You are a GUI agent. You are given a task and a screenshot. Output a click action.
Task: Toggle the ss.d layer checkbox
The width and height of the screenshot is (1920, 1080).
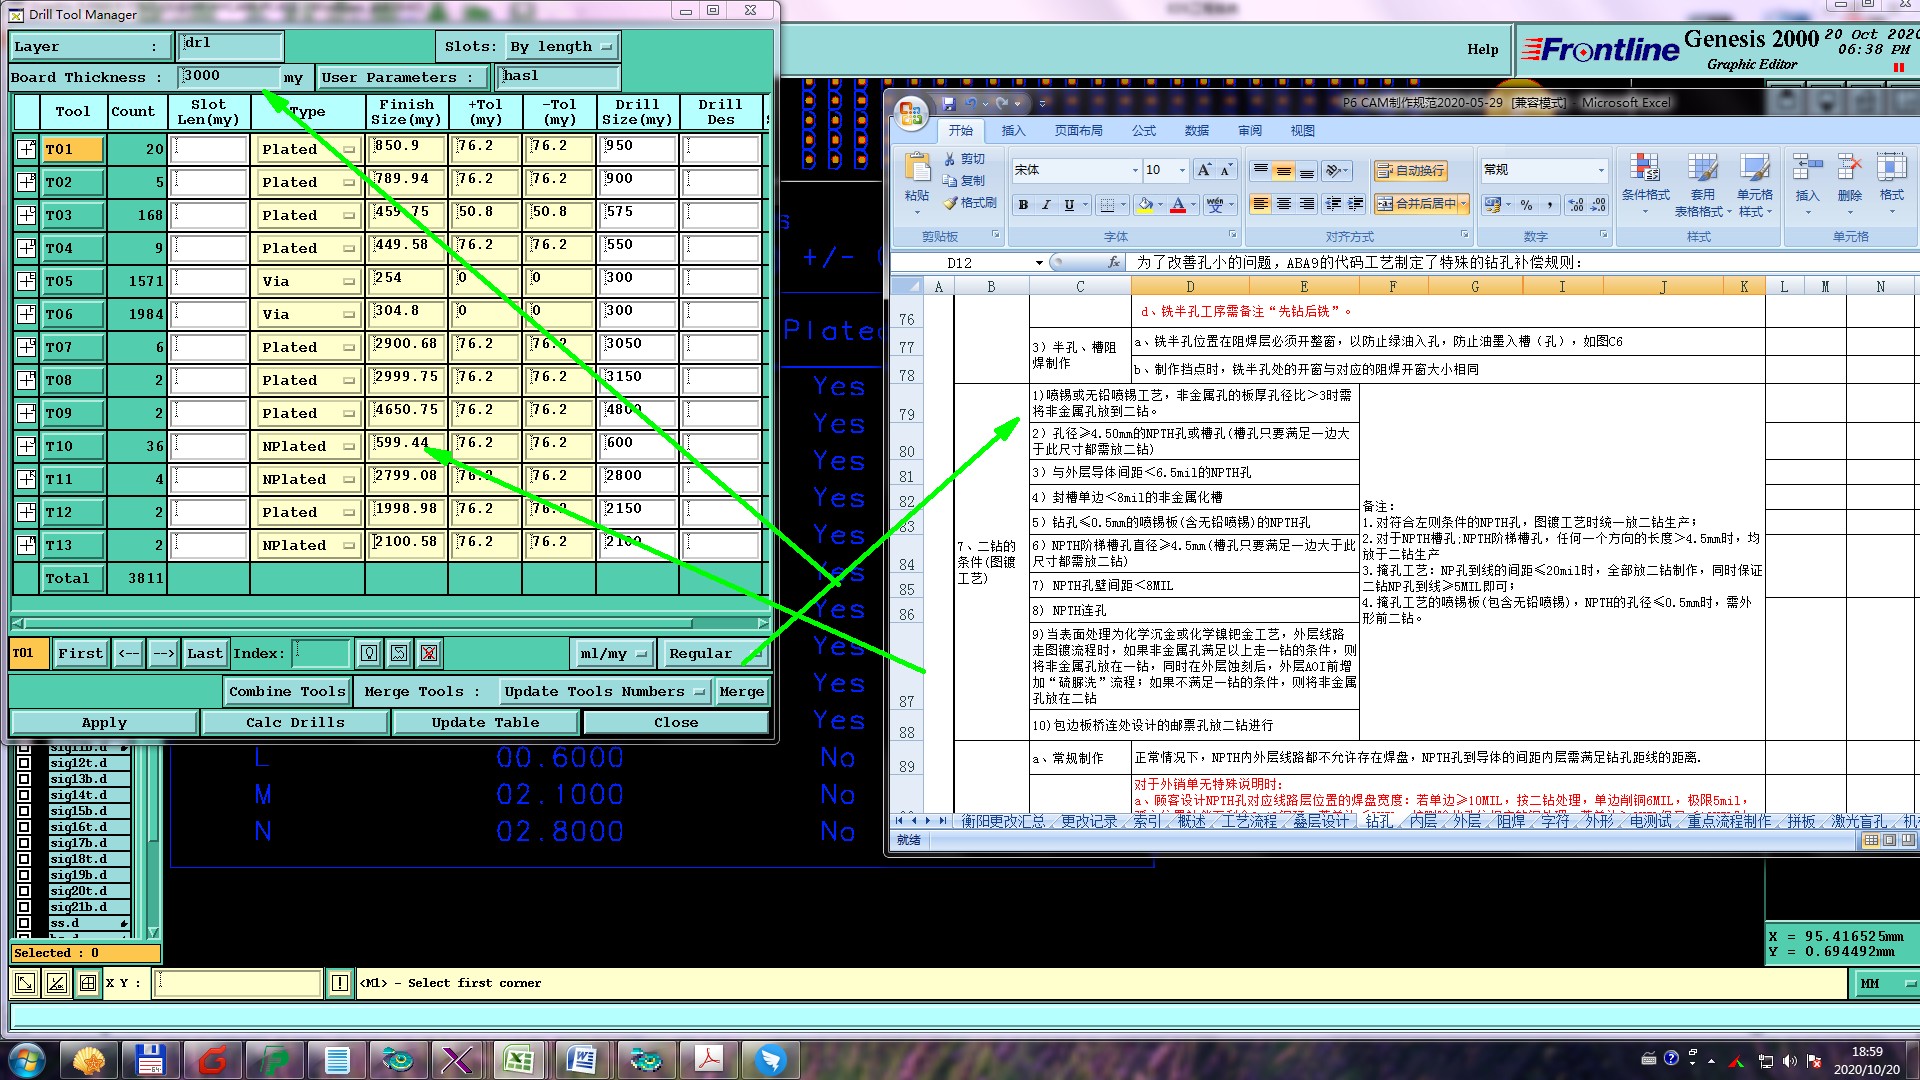(x=24, y=923)
